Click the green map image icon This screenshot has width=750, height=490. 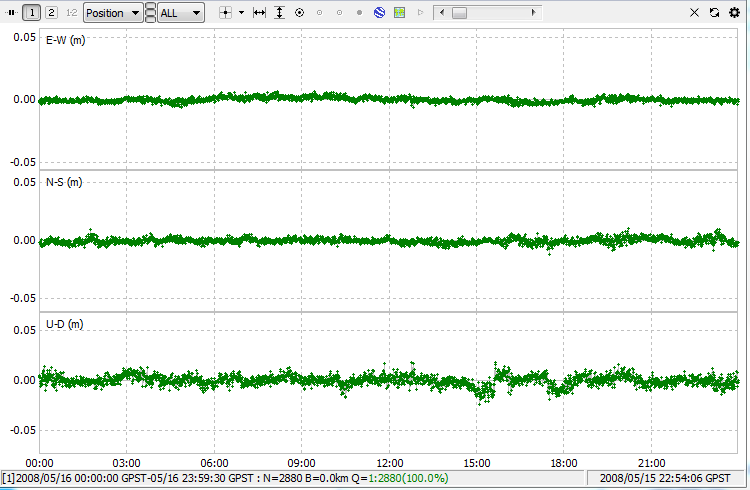[x=400, y=13]
